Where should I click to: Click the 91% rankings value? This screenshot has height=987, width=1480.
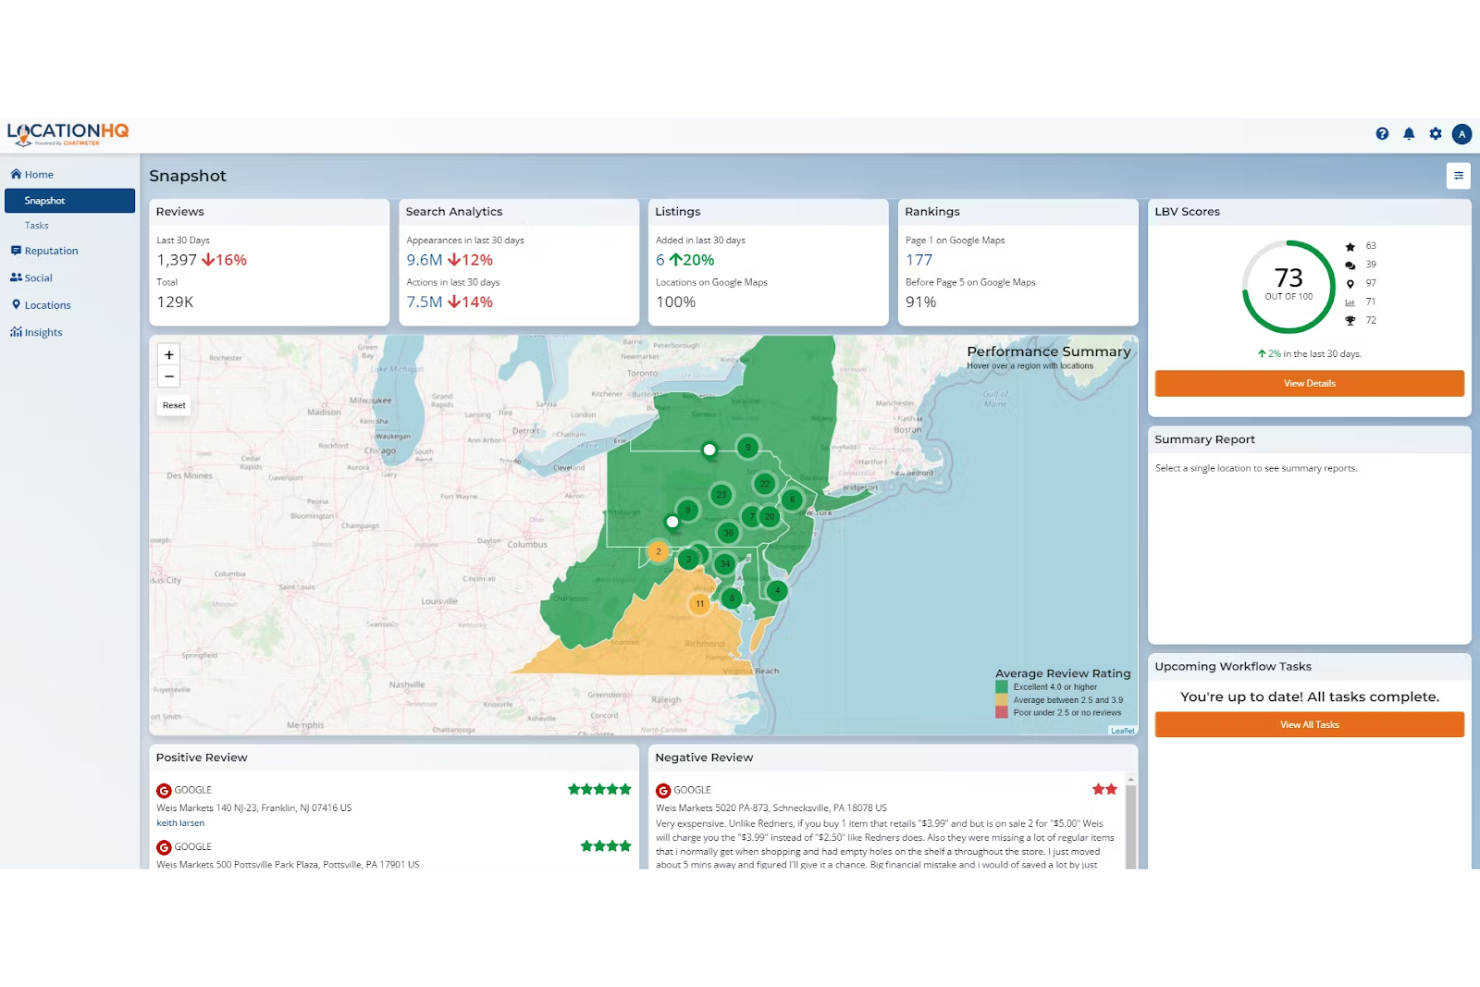[x=921, y=302]
